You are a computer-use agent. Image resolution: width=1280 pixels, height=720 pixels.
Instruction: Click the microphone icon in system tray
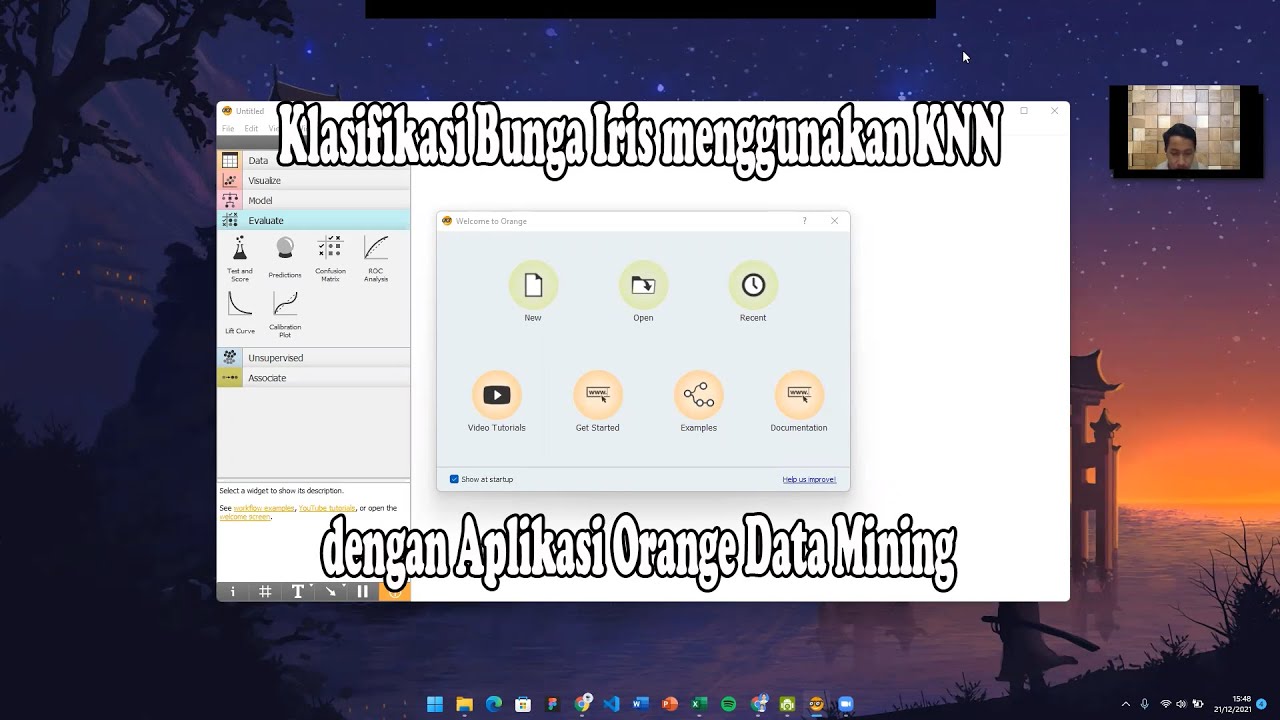pyautogui.click(x=1145, y=704)
